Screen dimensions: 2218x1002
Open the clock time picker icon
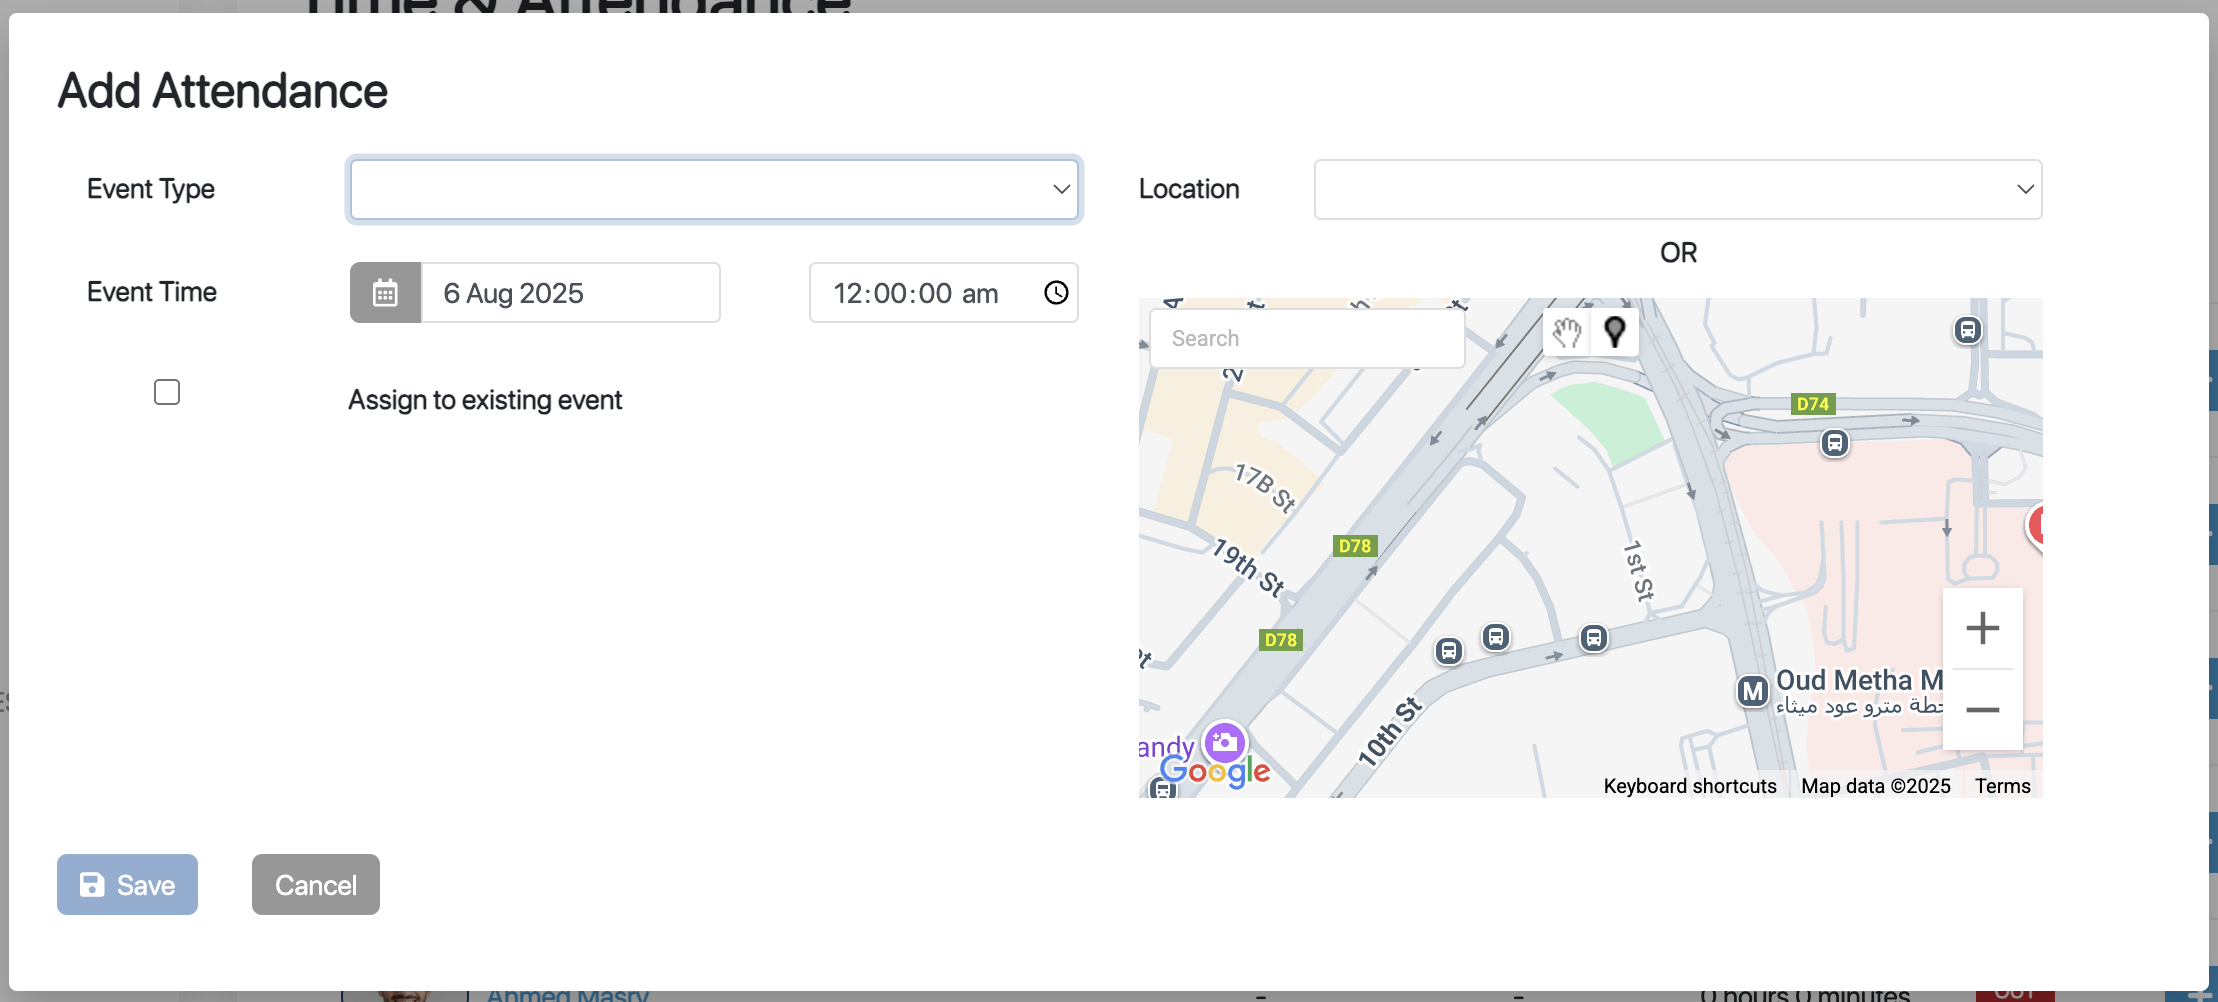pyautogui.click(x=1057, y=293)
